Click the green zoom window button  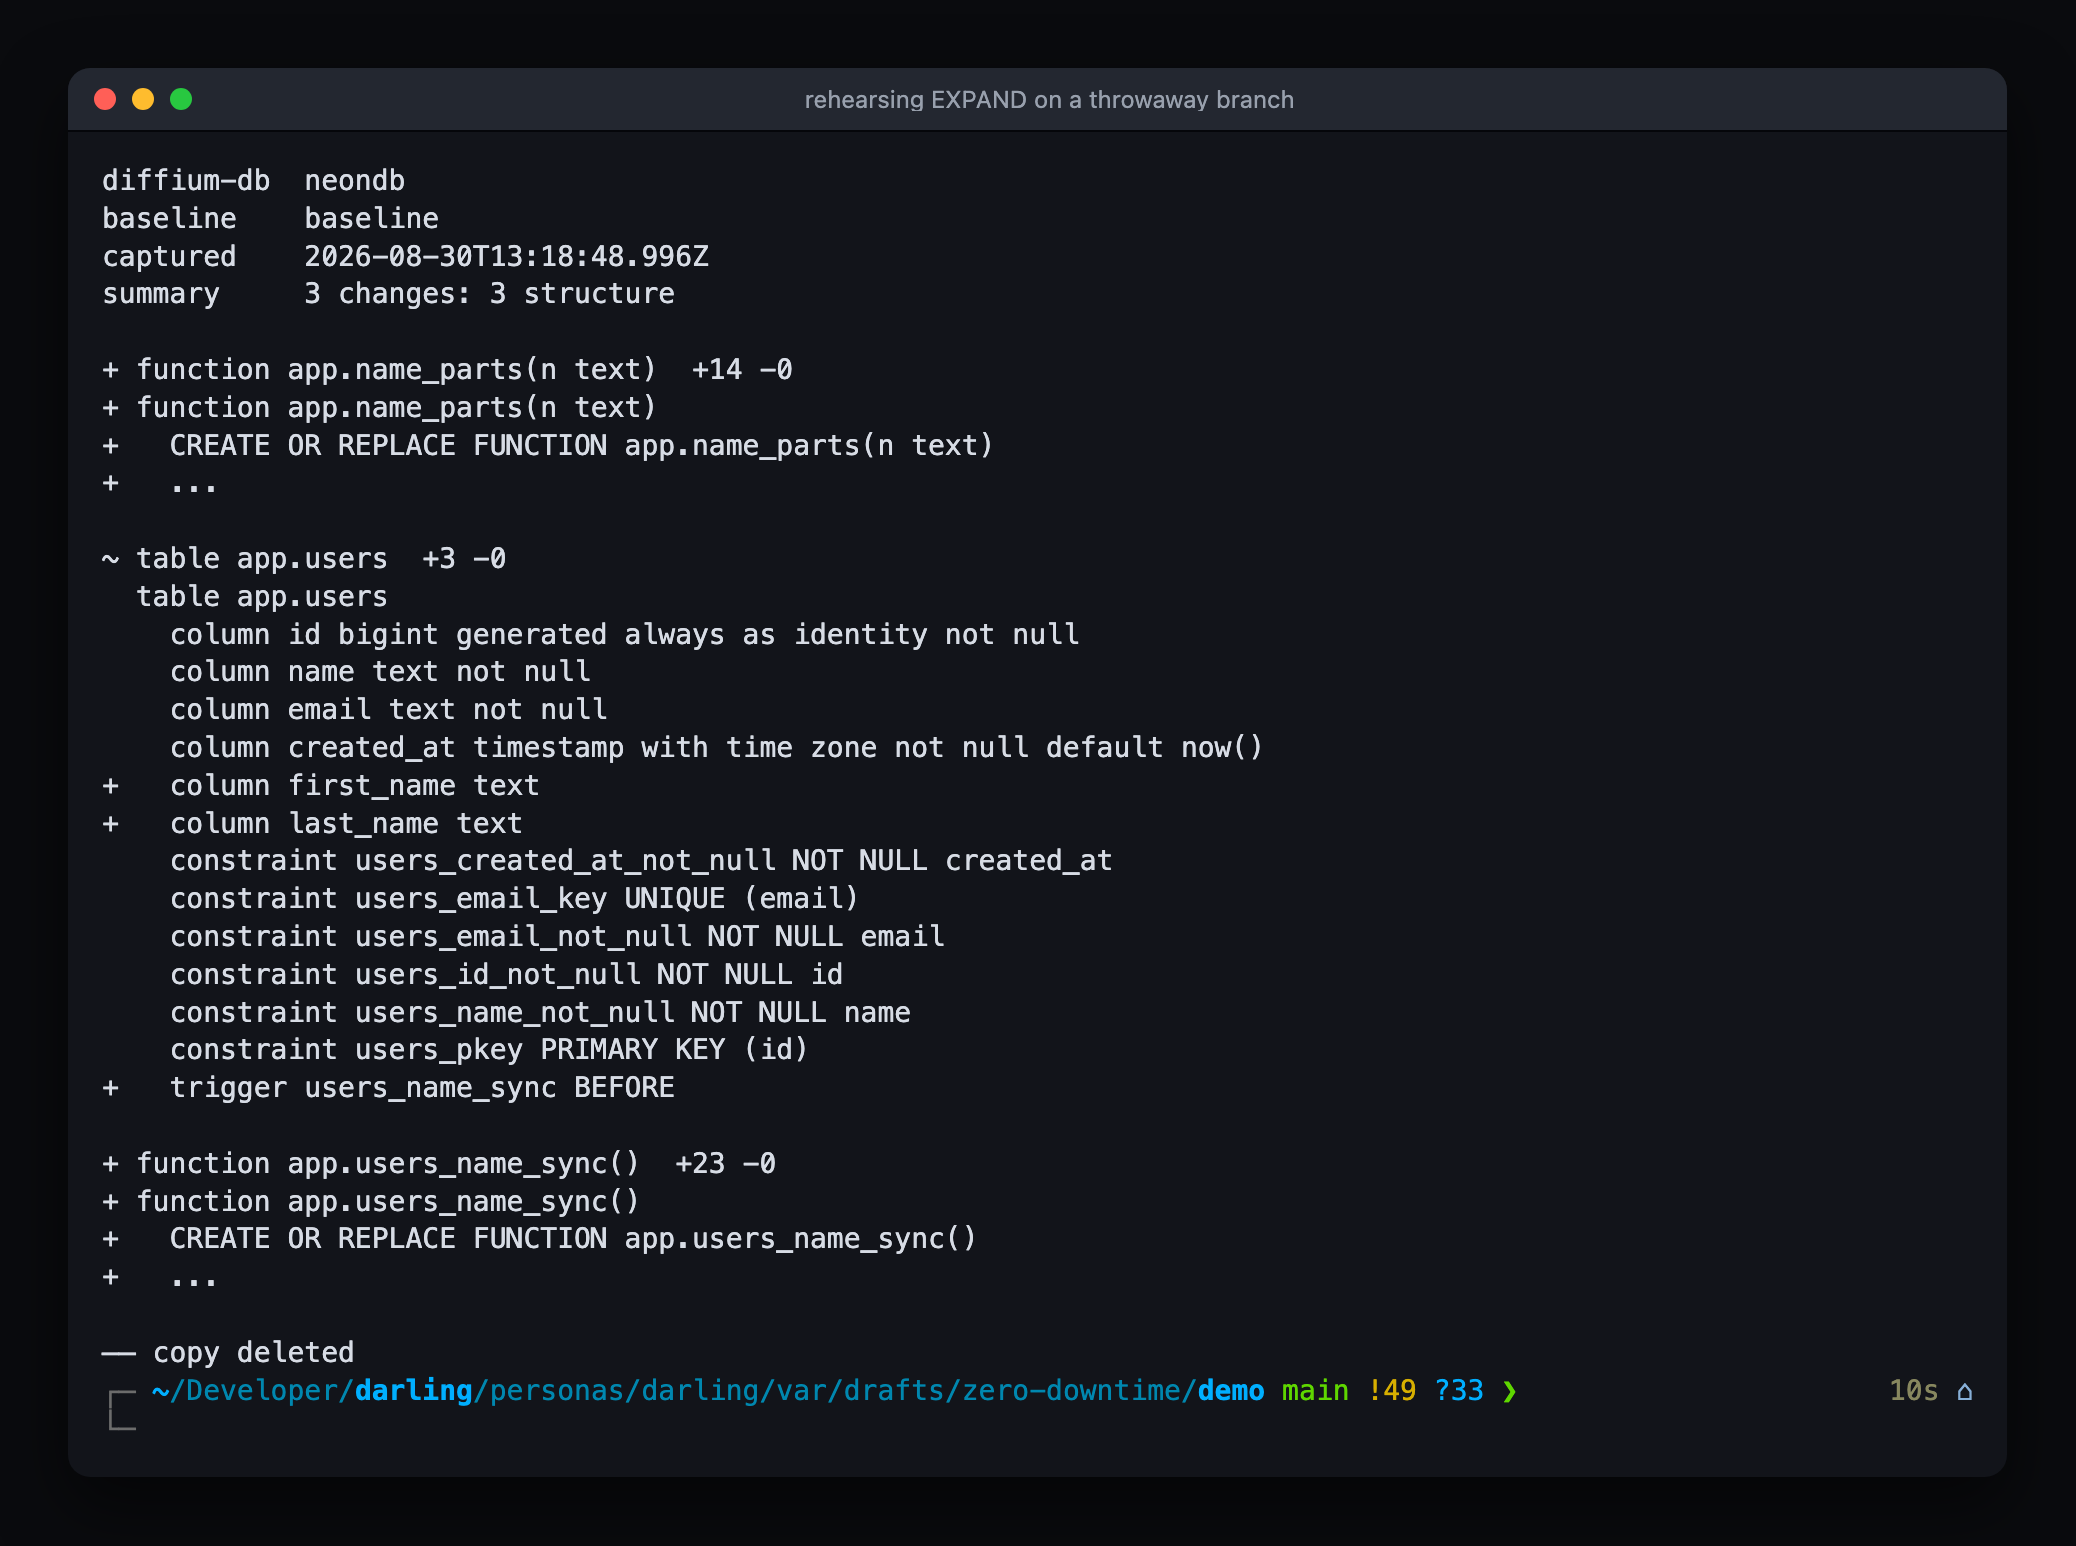(x=181, y=99)
